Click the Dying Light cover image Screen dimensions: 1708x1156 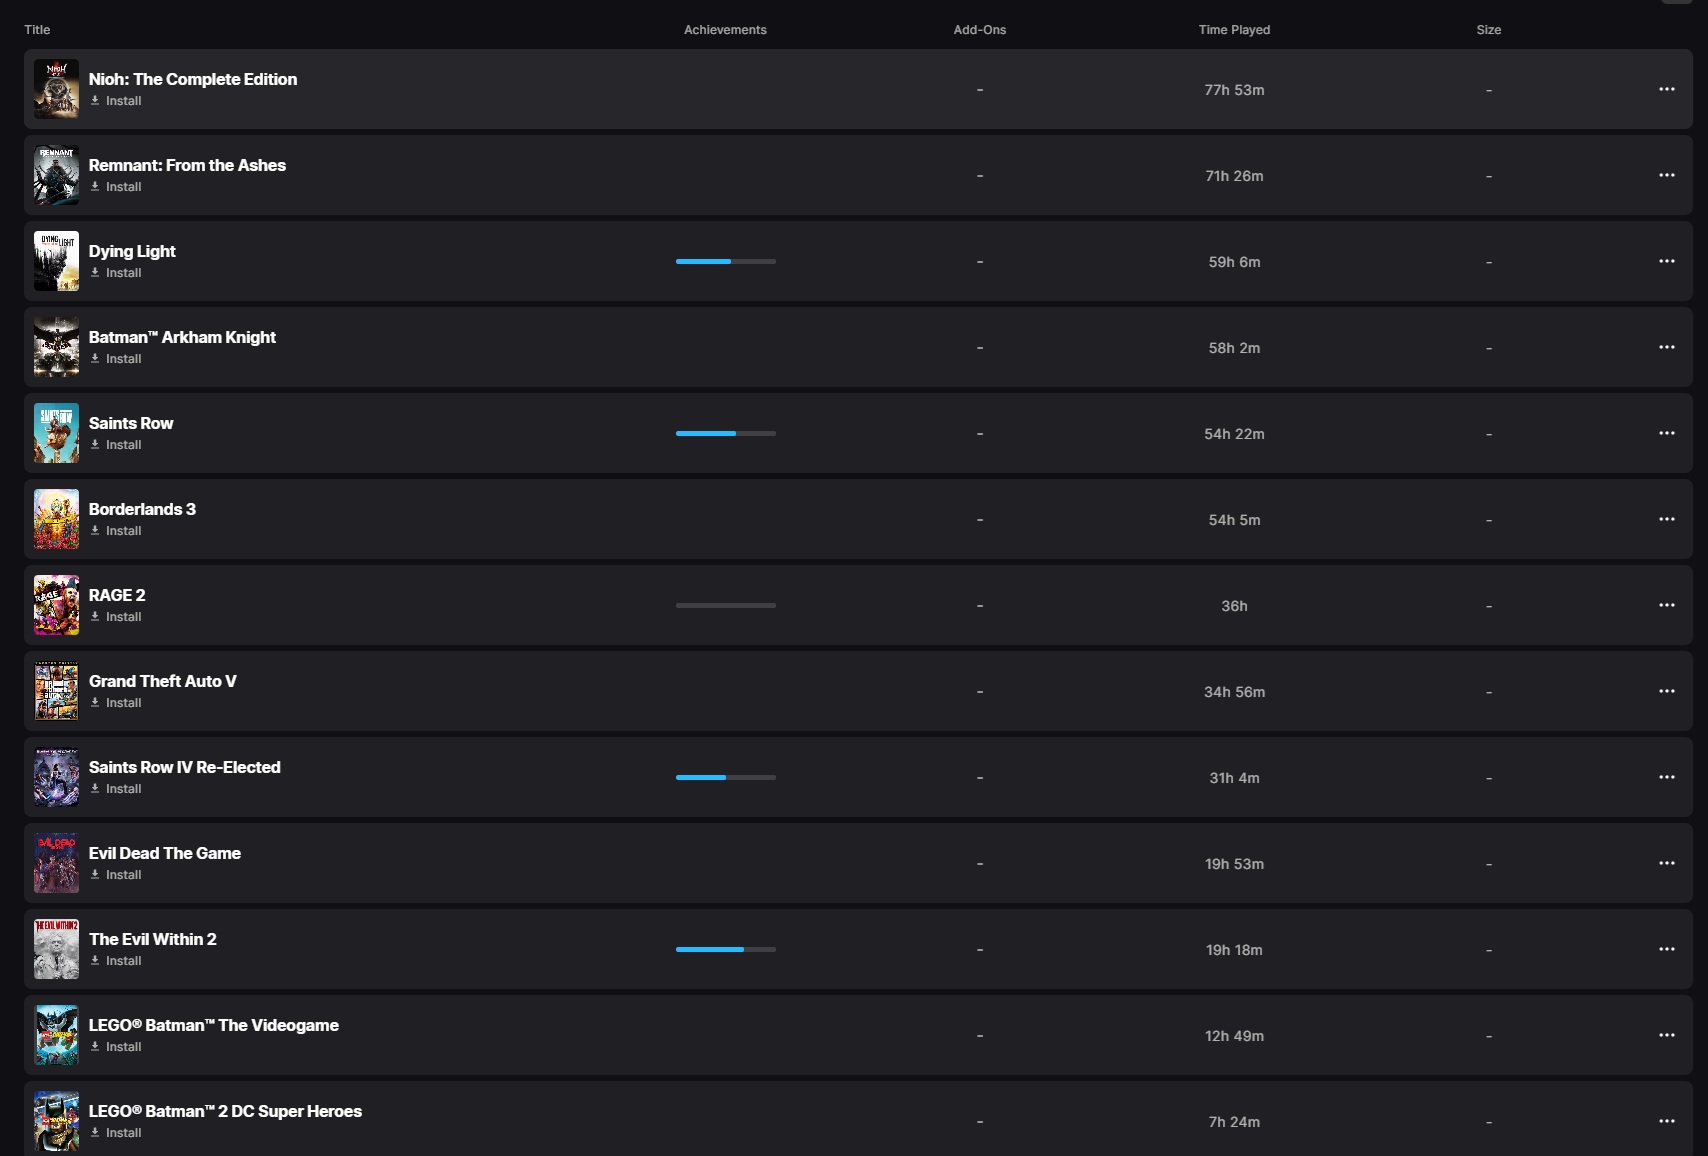tap(56, 261)
